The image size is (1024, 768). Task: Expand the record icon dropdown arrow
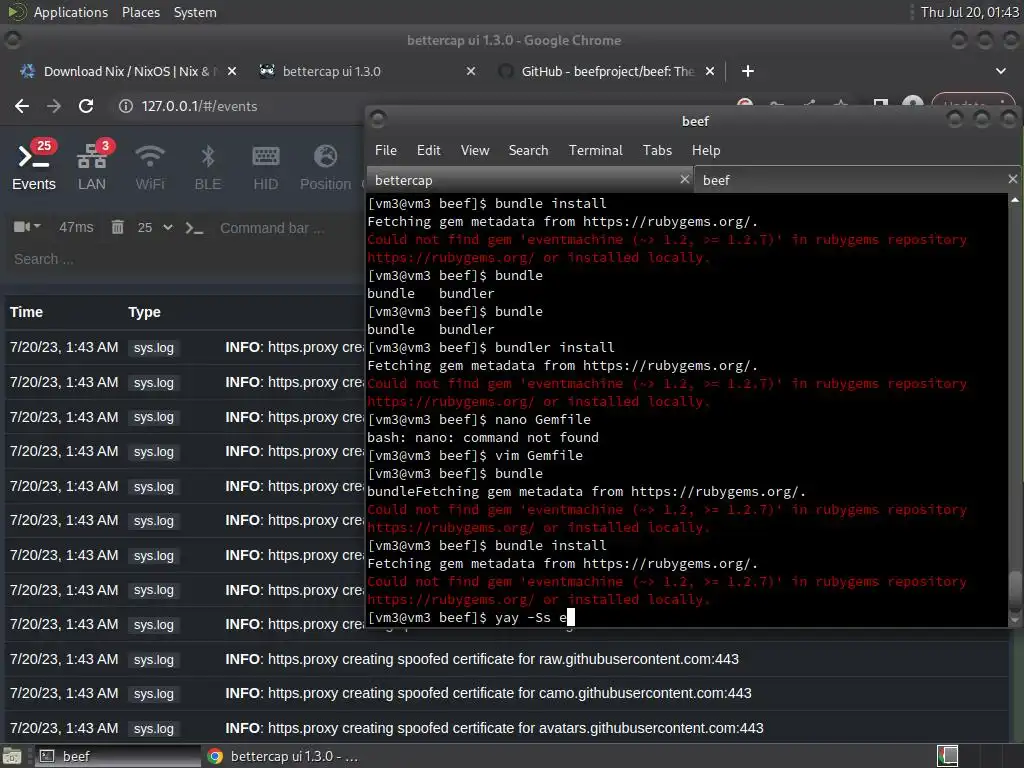[x=37, y=226]
